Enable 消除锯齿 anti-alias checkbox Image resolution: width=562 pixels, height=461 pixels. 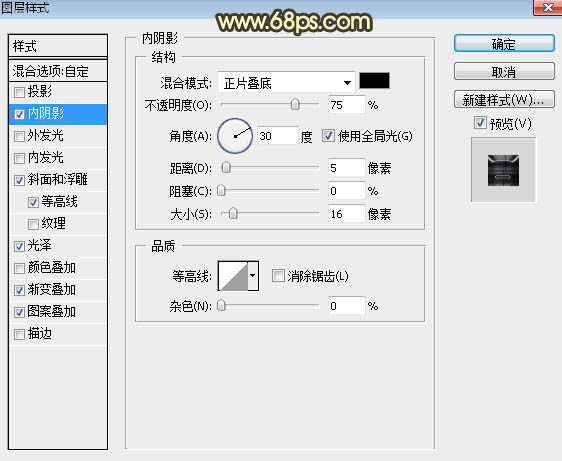(278, 276)
